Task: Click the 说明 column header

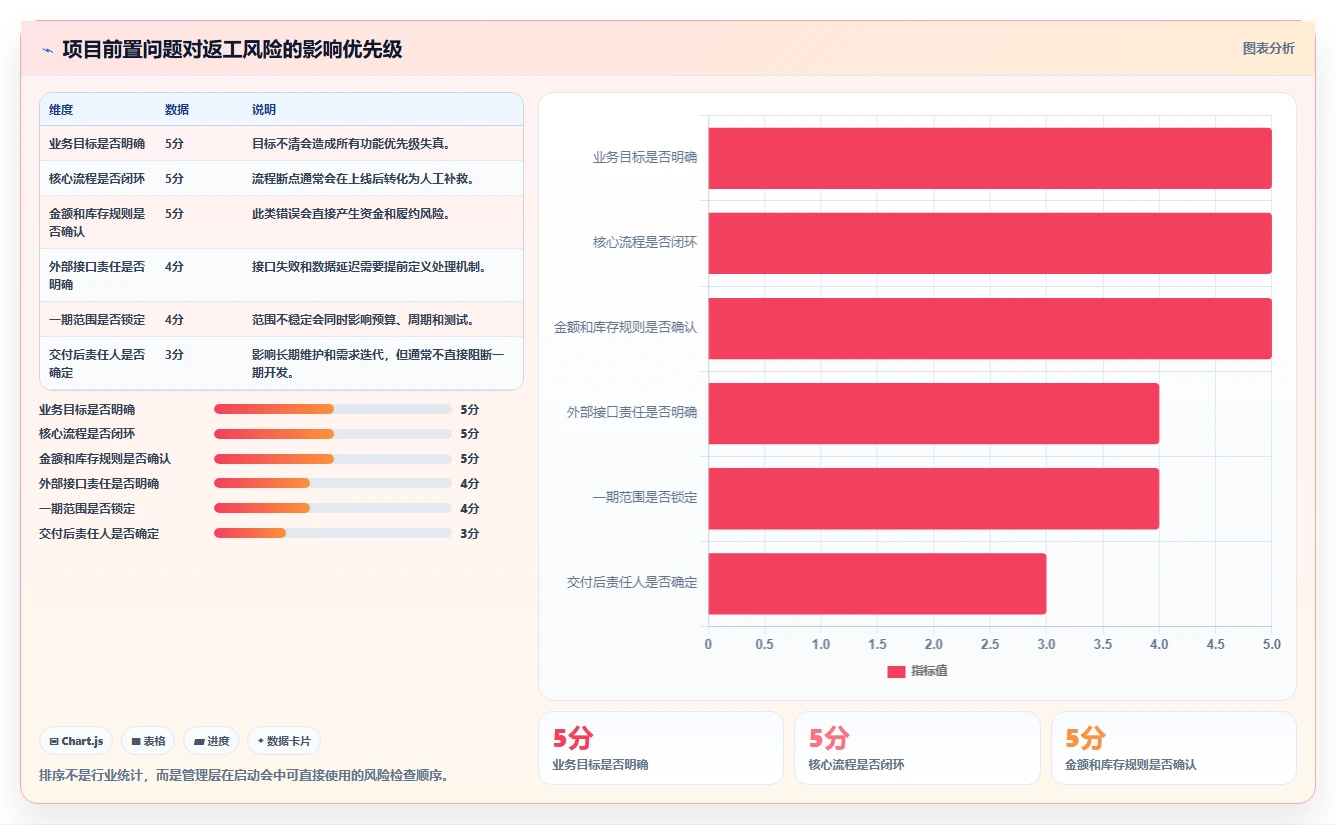Action: (264, 110)
